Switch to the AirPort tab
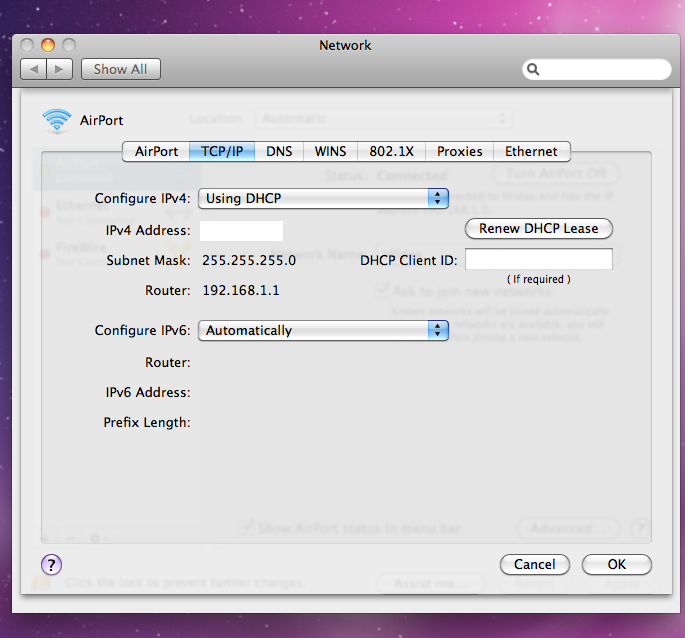The height and width of the screenshot is (638, 685). [x=156, y=151]
